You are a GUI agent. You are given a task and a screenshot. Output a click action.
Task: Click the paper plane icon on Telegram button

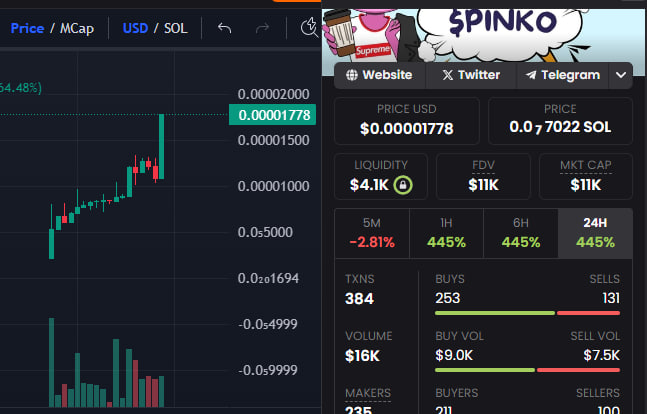pos(531,75)
